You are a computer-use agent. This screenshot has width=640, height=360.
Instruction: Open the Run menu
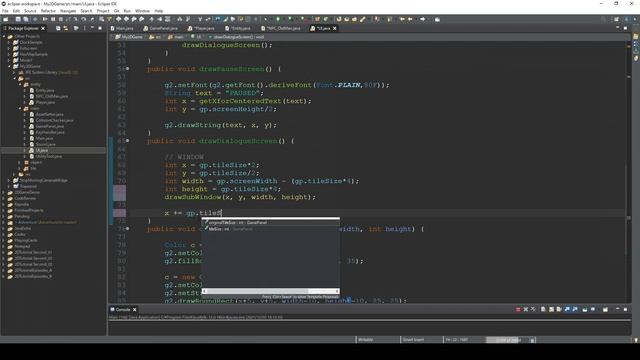point(127,11)
